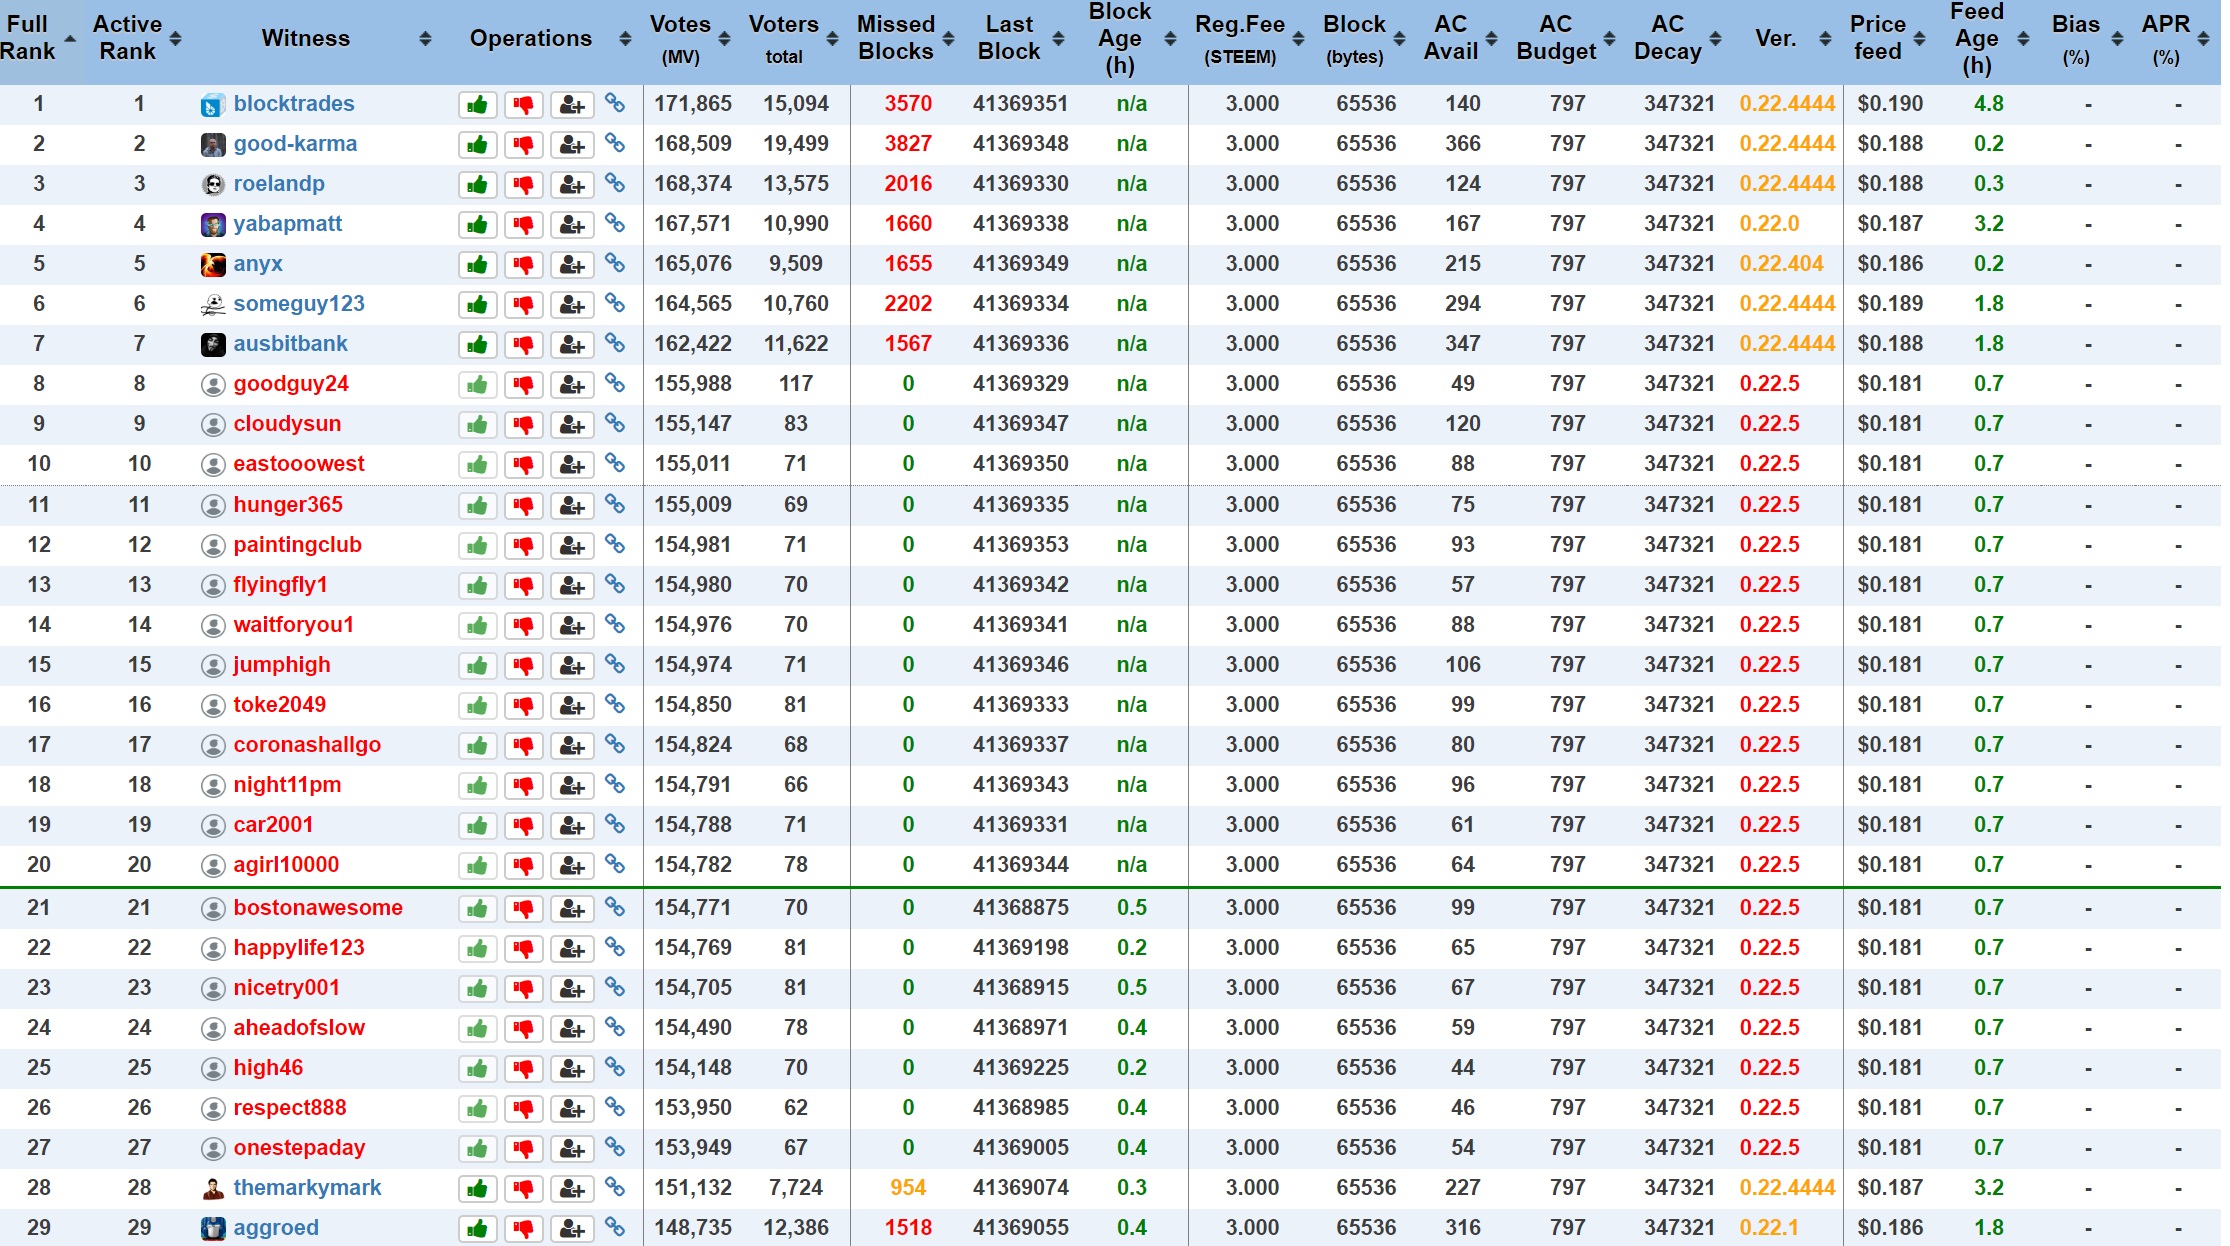Viewport: 2230px width, 1246px height.
Task: Click chain link icon for bostonawesome
Action: click(x=615, y=907)
